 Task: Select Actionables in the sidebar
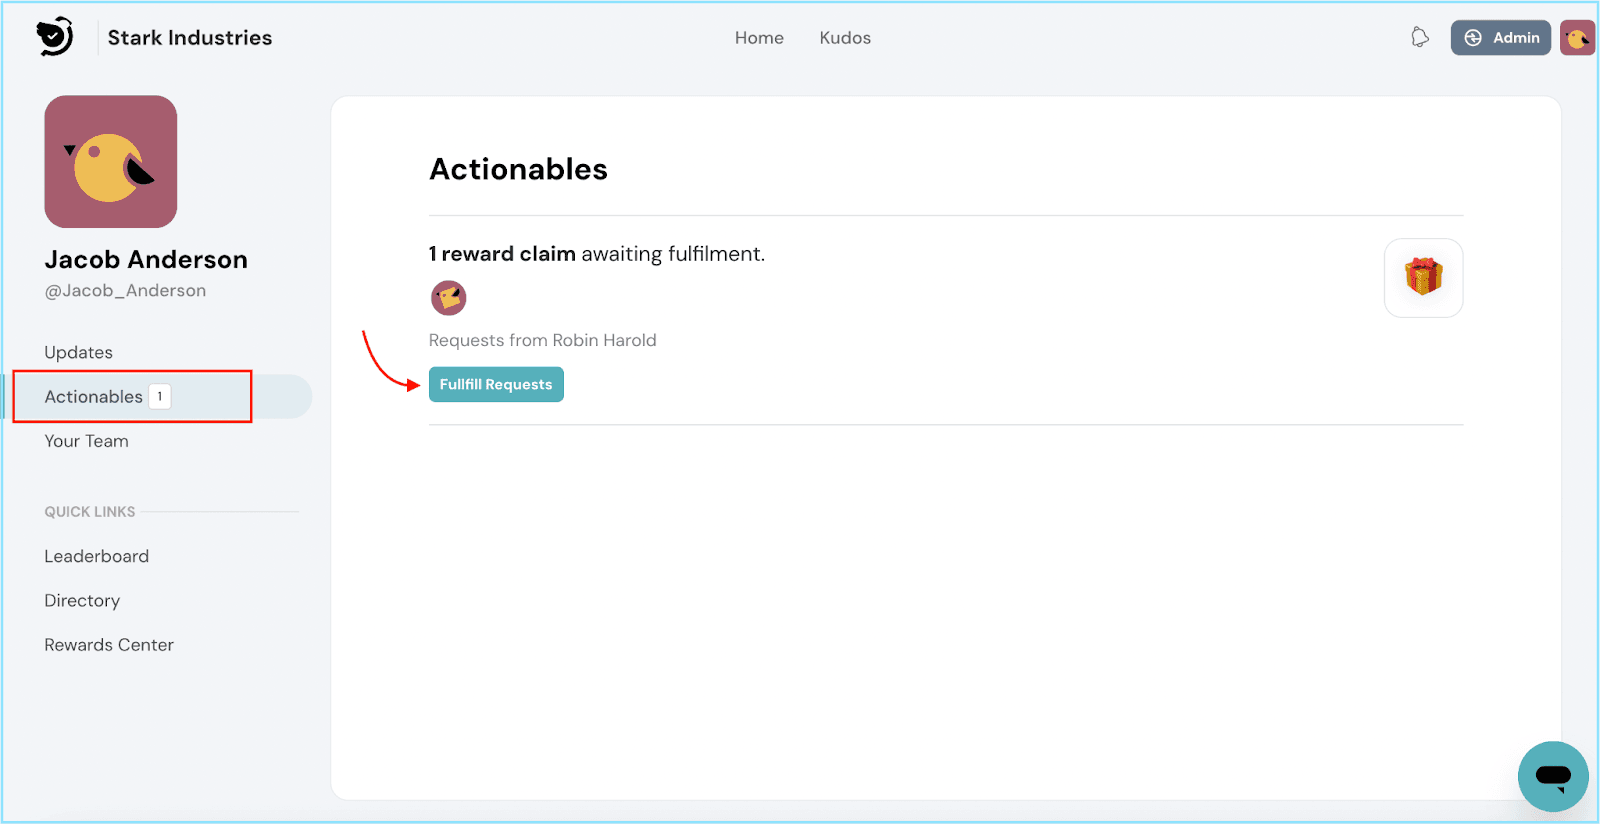click(93, 397)
